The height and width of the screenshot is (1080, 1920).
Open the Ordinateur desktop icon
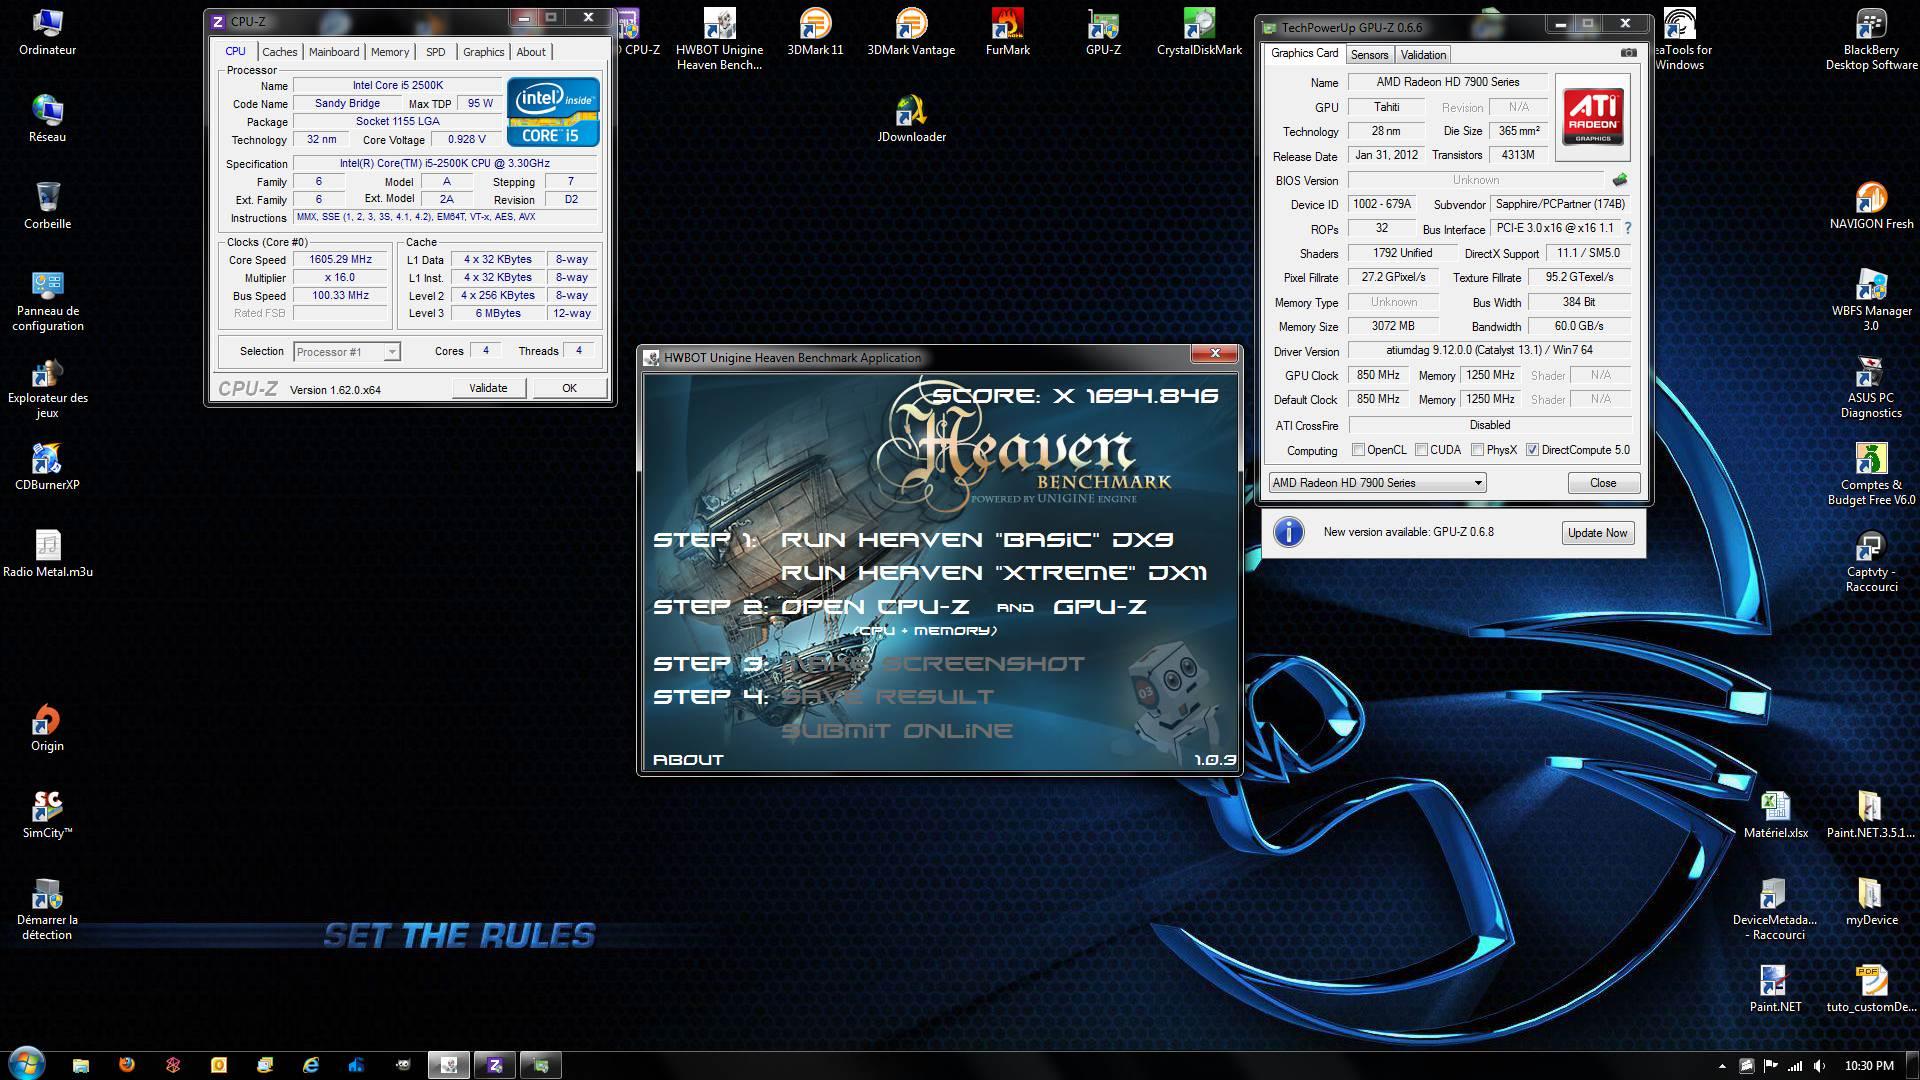47,32
